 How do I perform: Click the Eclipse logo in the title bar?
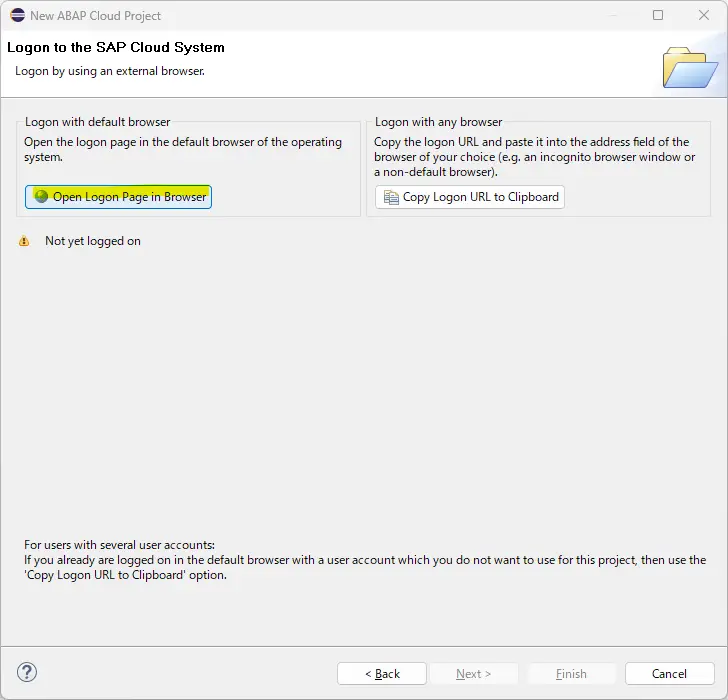coord(18,15)
